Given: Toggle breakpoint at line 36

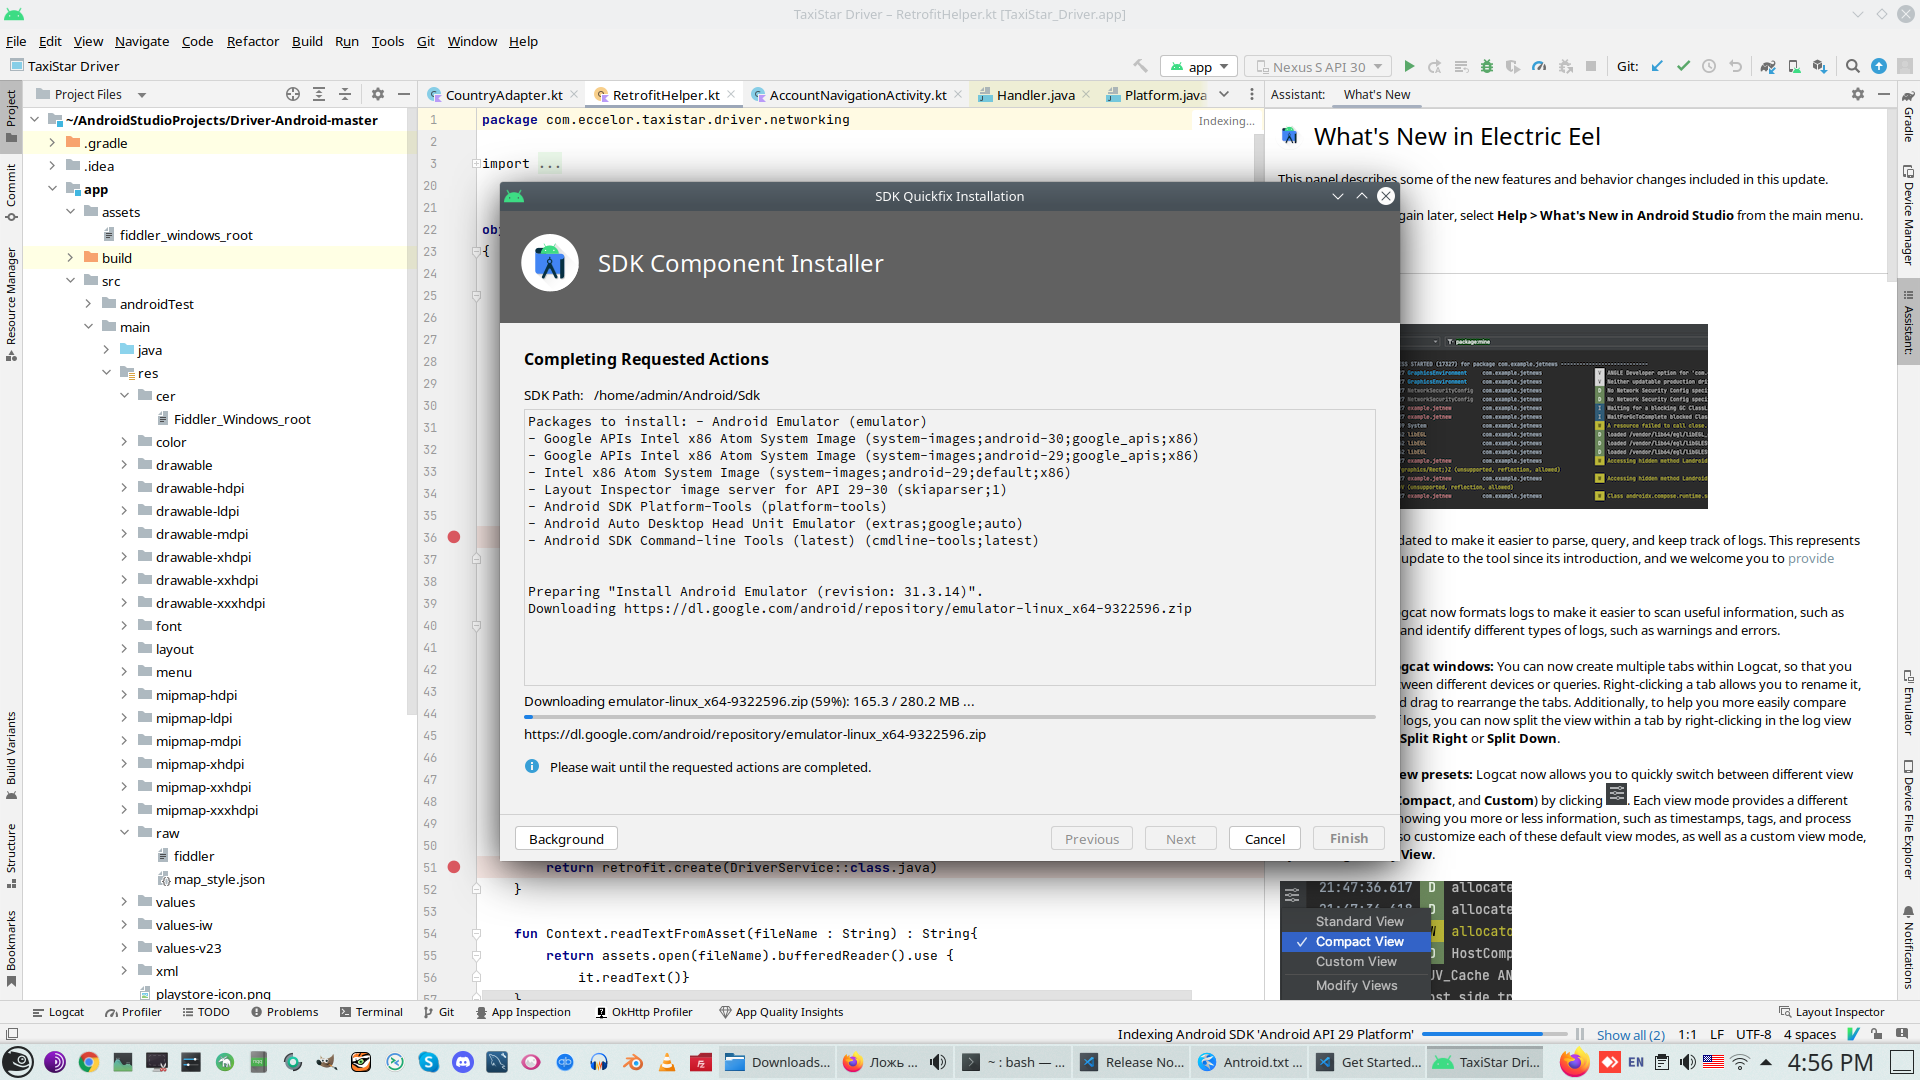Looking at the screenshot, I should click(454, 537).
